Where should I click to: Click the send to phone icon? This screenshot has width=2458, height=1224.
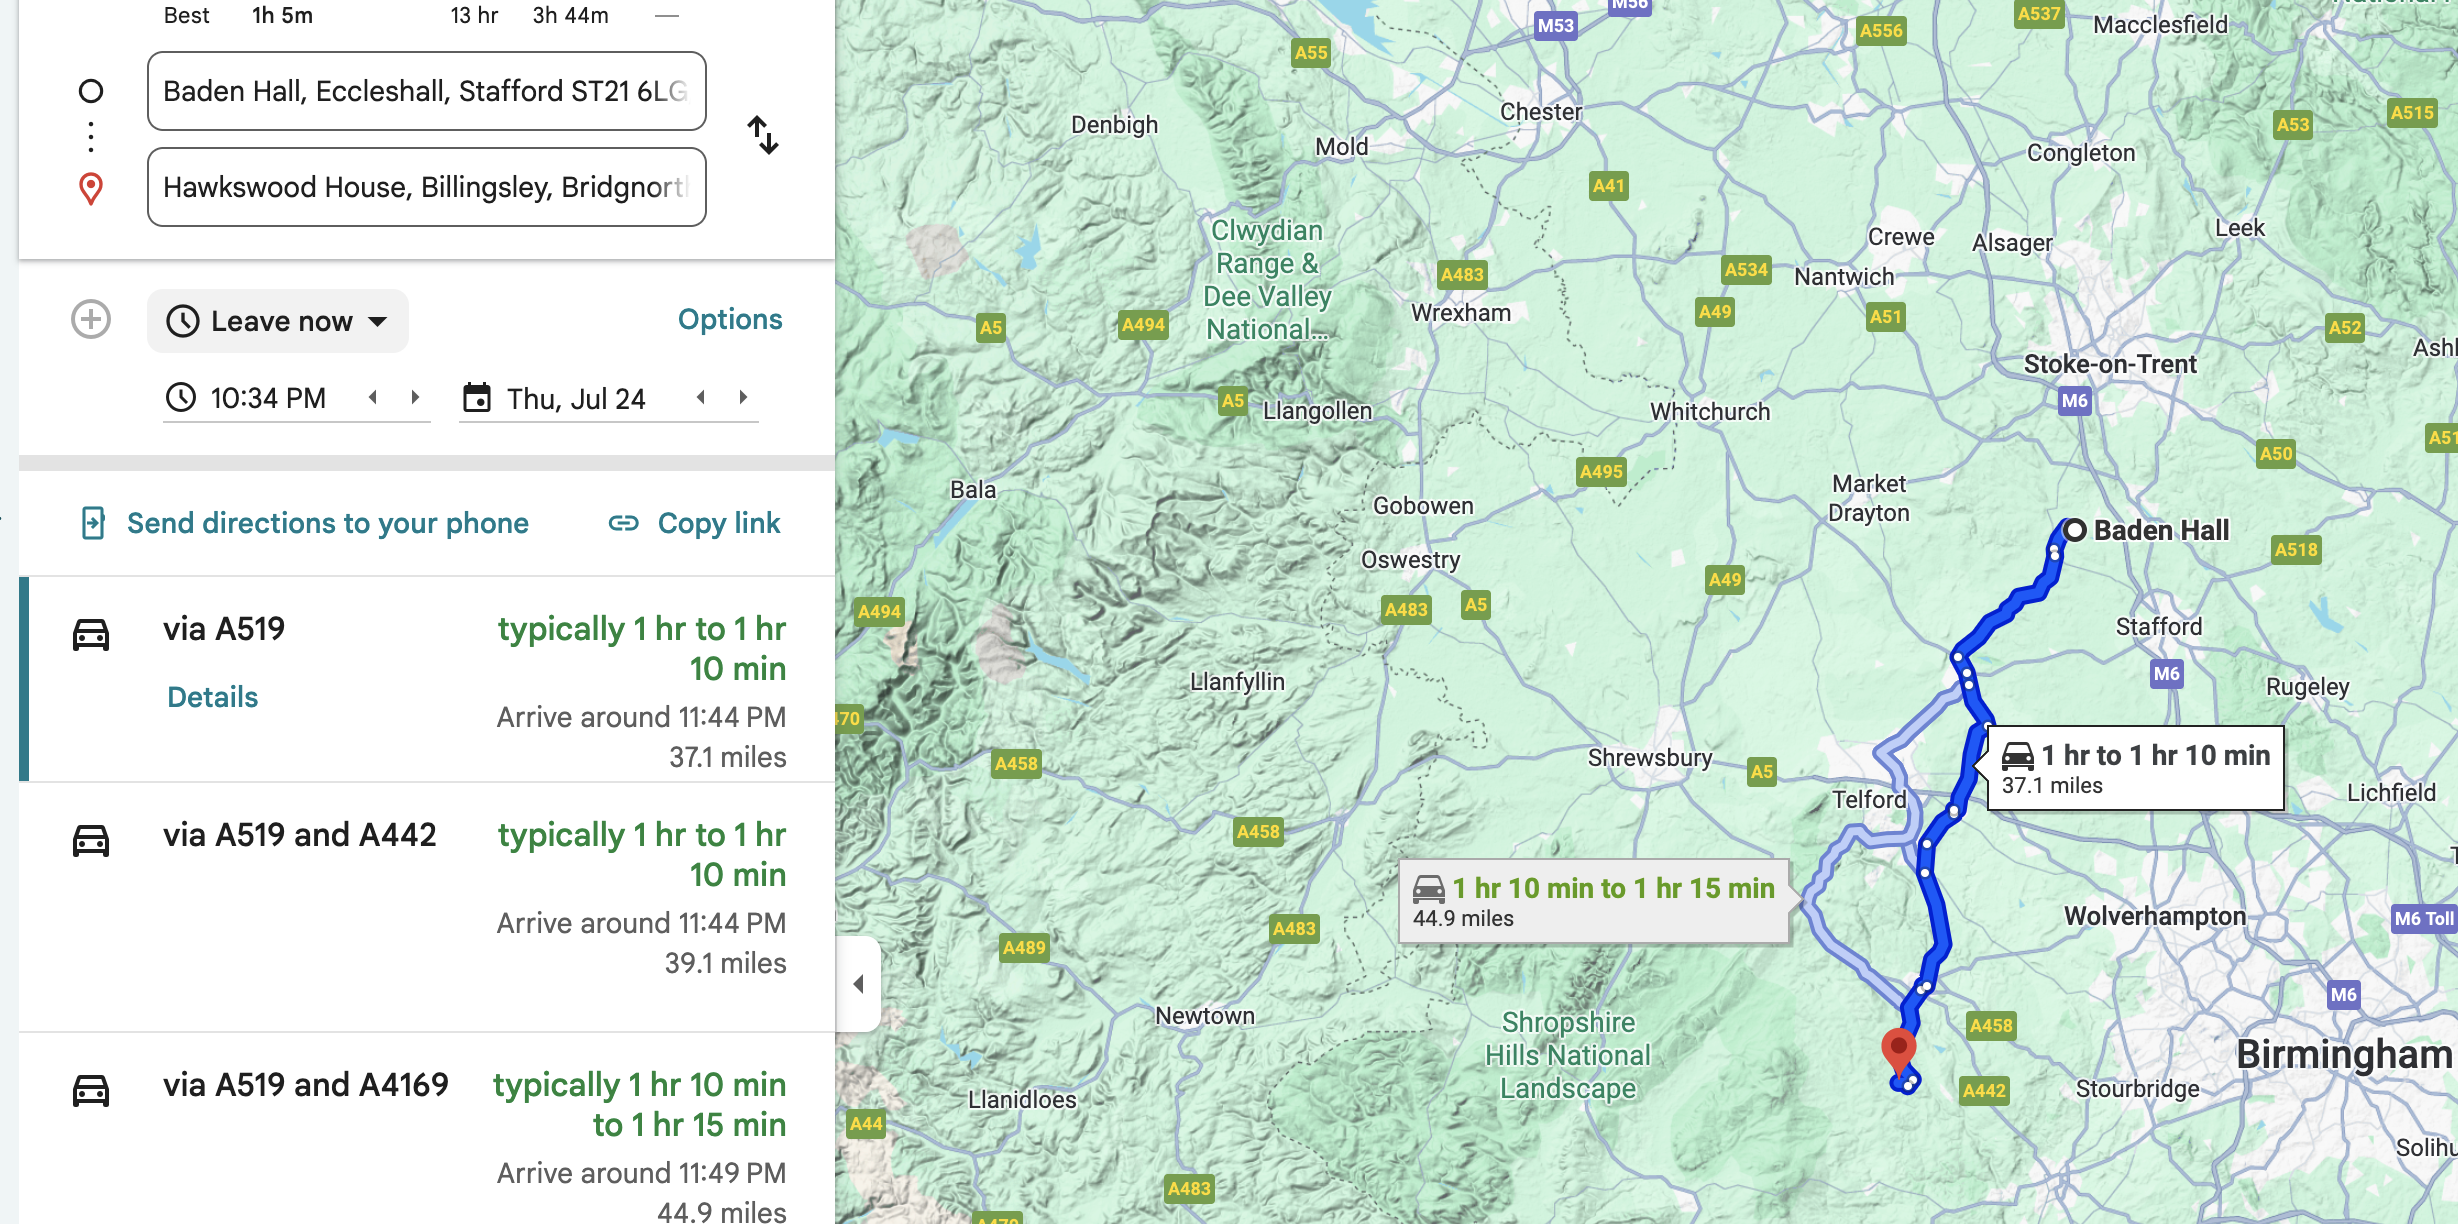pyautogui.click(x=93, y=523)
